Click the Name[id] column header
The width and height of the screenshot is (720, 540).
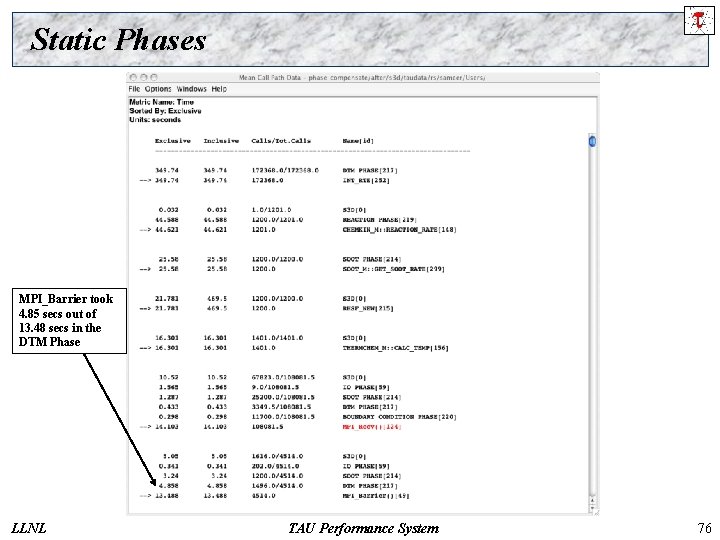pos(358,141)
